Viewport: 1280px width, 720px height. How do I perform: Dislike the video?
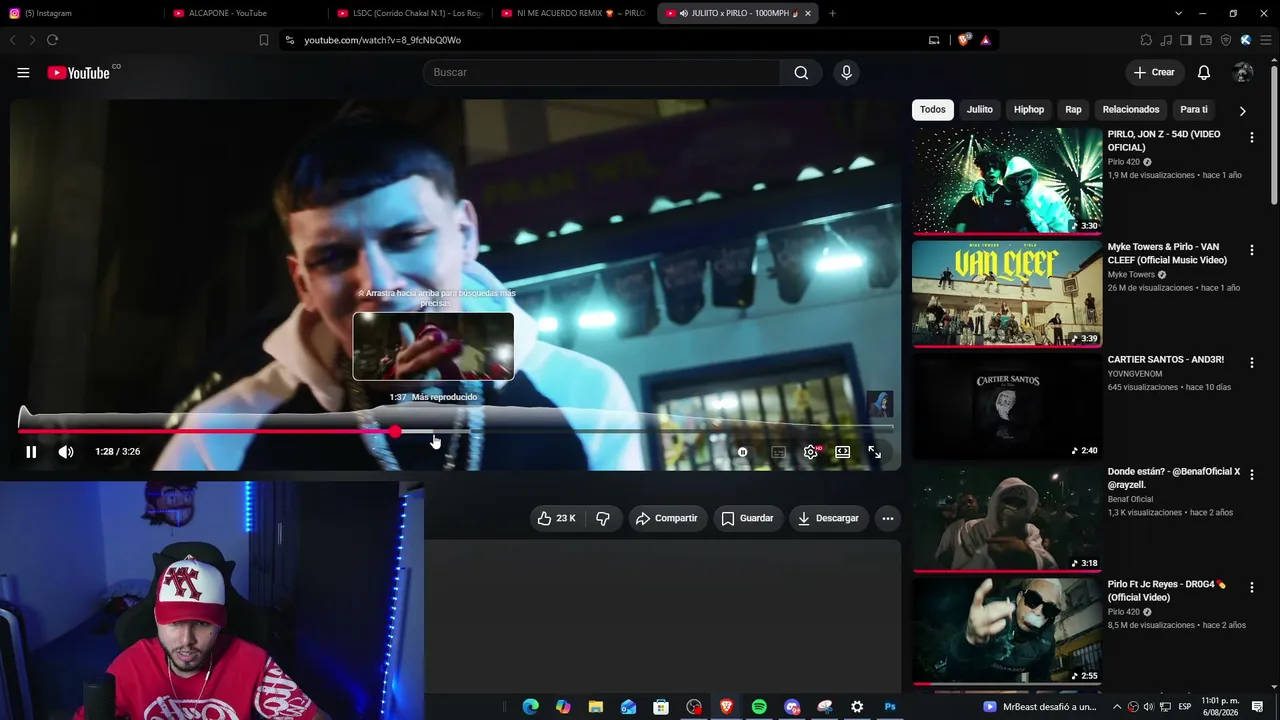(603, 518)
